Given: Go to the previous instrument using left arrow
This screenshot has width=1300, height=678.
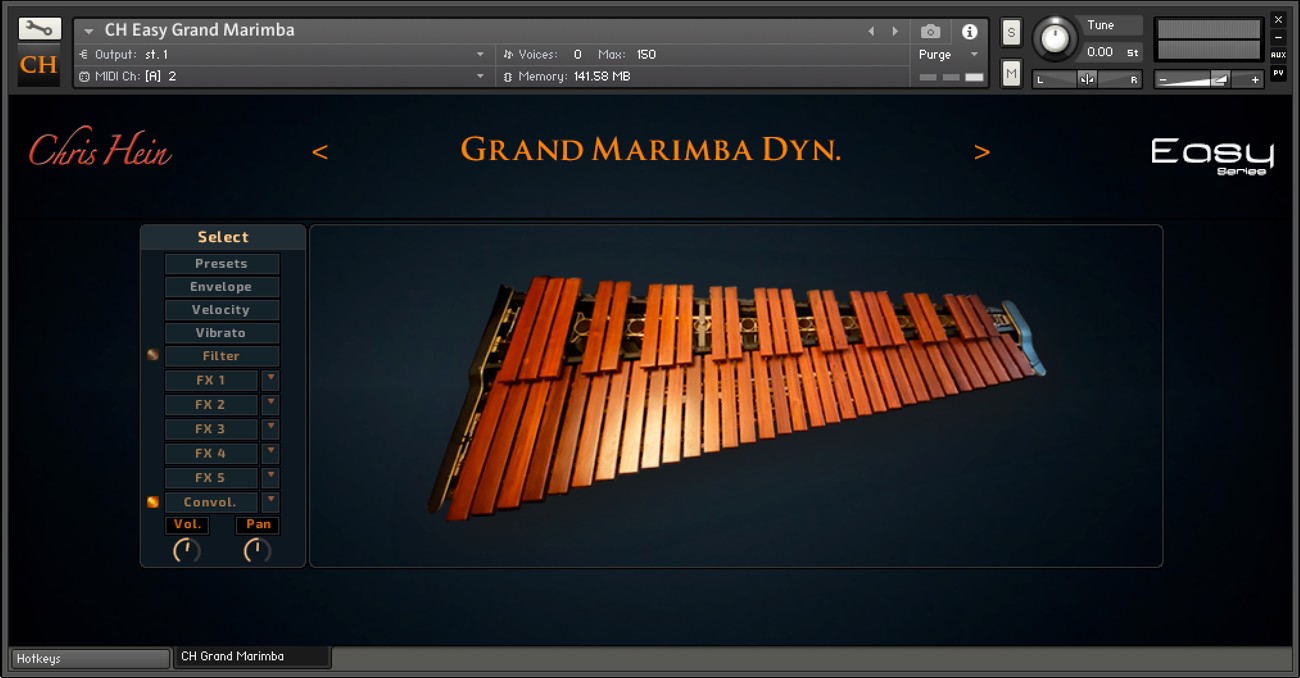Looking at the screenshot, I should [x=871, y=31].
